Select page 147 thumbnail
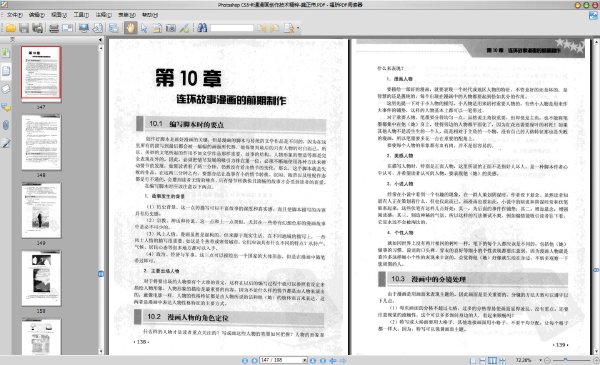The height and width of the screenshot is (365, 600). point(41,73)
